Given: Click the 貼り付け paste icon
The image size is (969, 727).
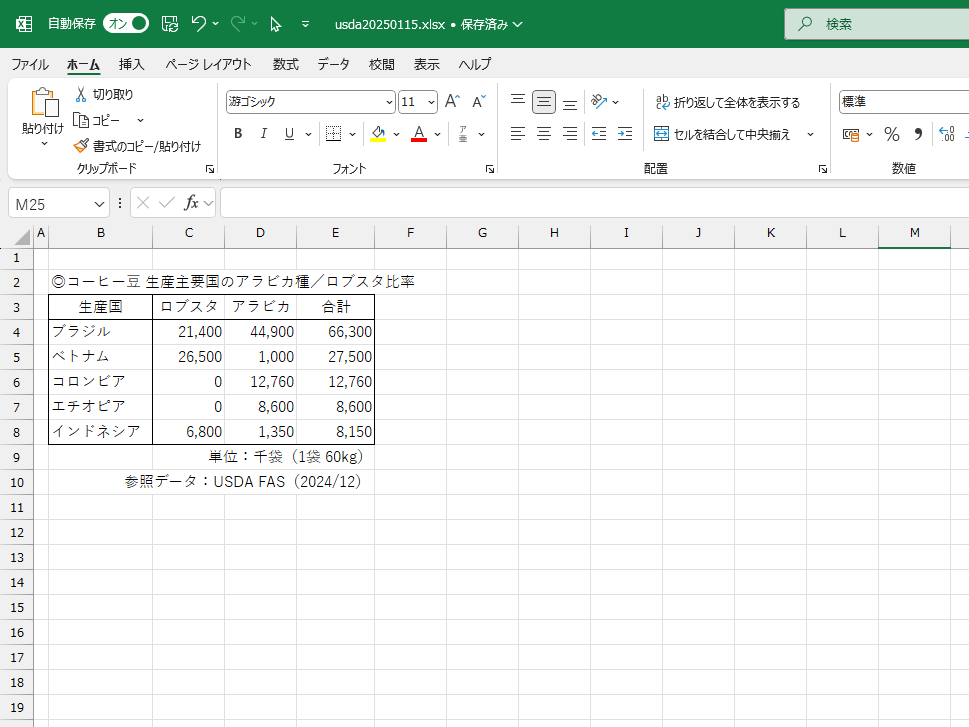Looking at the screenshot, I should click(44, 103).
